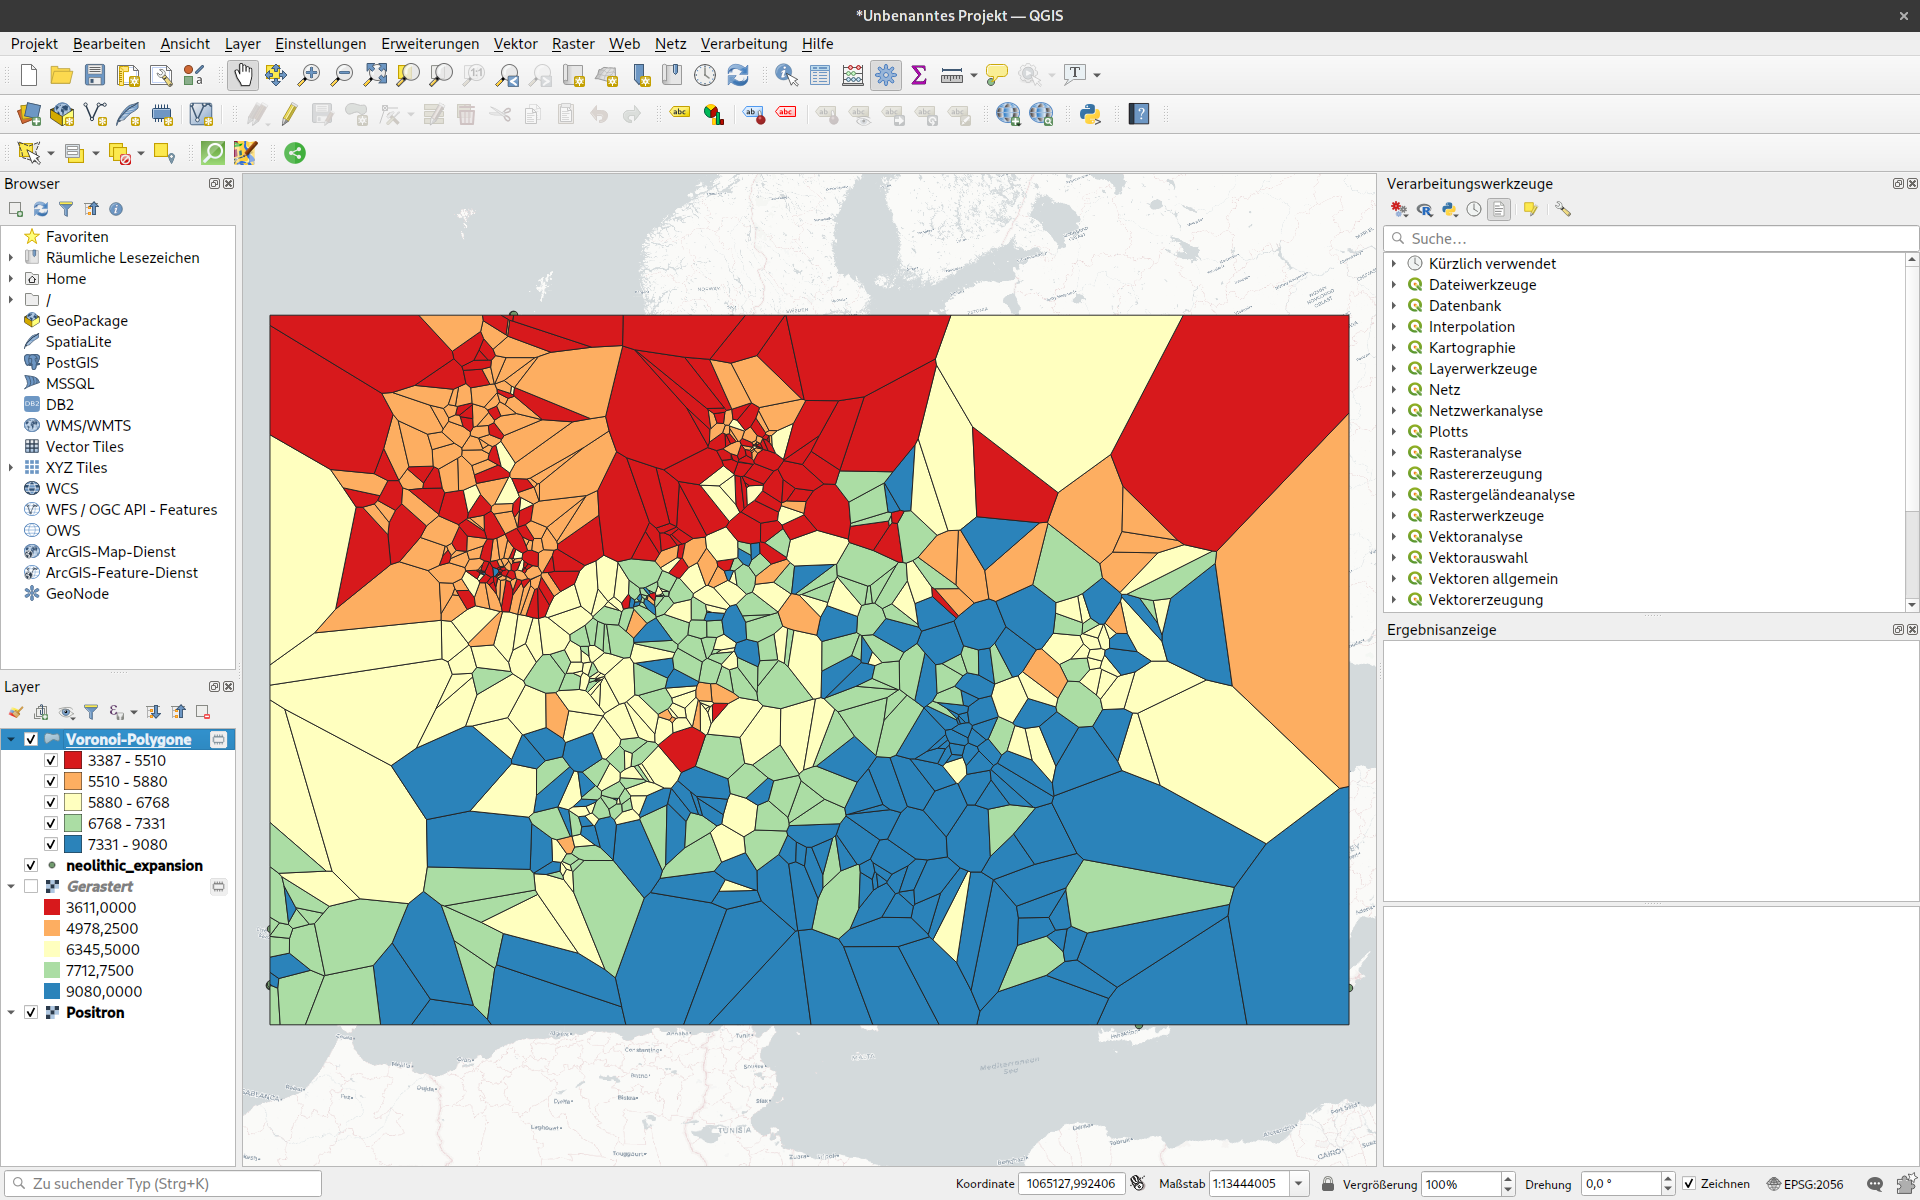The height and width of the screenshot is (1200, 1920).
Task: Open the Python console icon
Action: tap(1090, 114)
